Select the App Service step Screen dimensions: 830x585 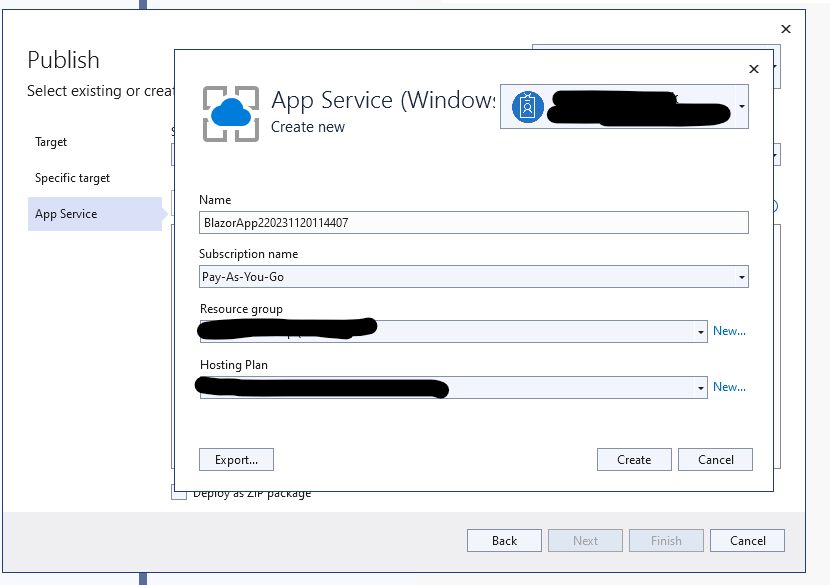[95, 214]
